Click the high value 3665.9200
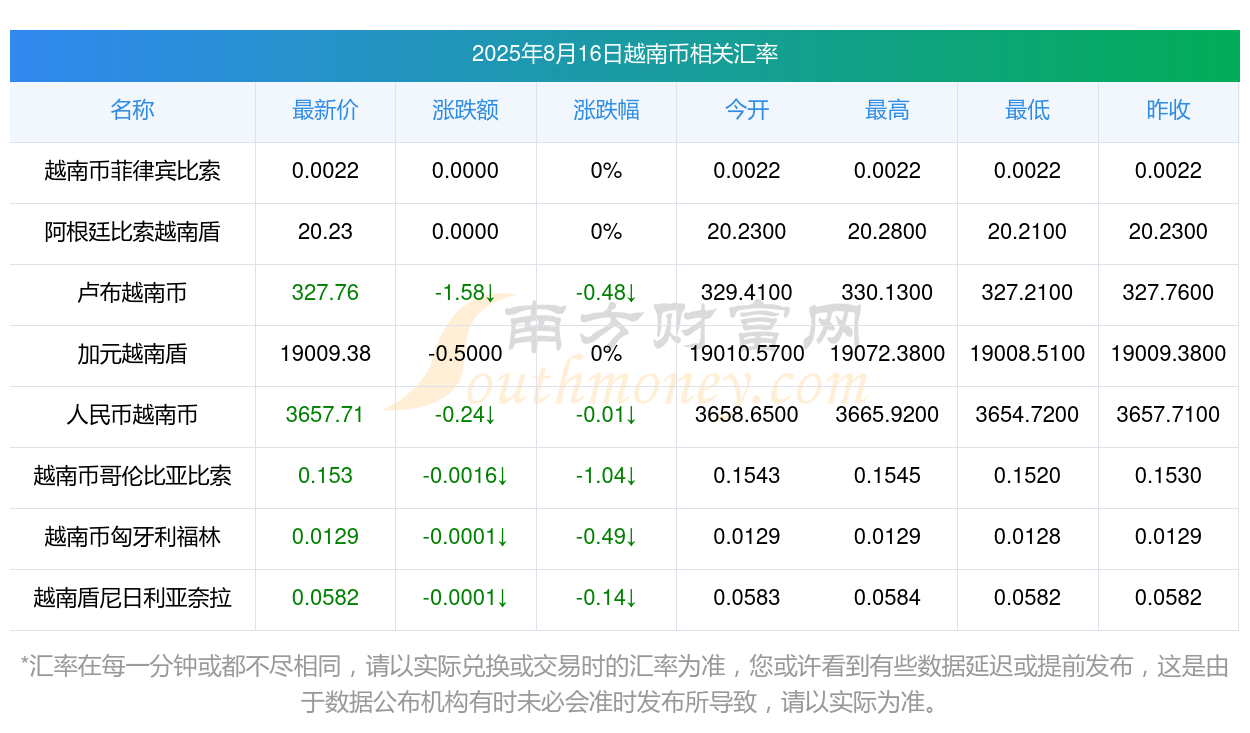The height and width of the screenshot is (733, 1250). tap(887, 415)
